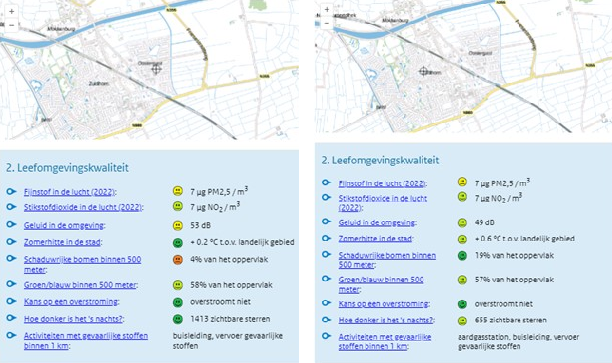Image resolution: width=612 pixels, height=363 pixels.
Task: Click the left panel '2. Leefomgevingskwaliteit' heading
Action: click(67, 168)
